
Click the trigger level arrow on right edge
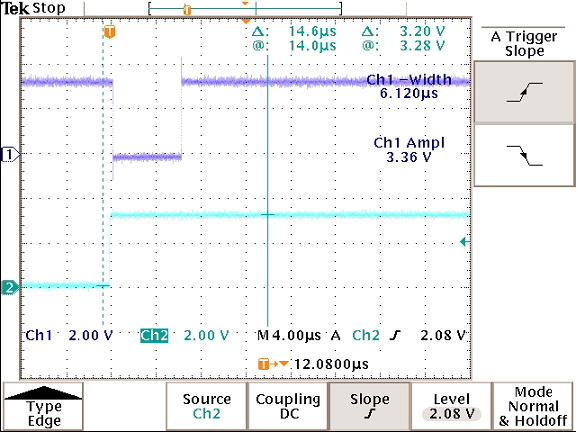click(465, 242)
